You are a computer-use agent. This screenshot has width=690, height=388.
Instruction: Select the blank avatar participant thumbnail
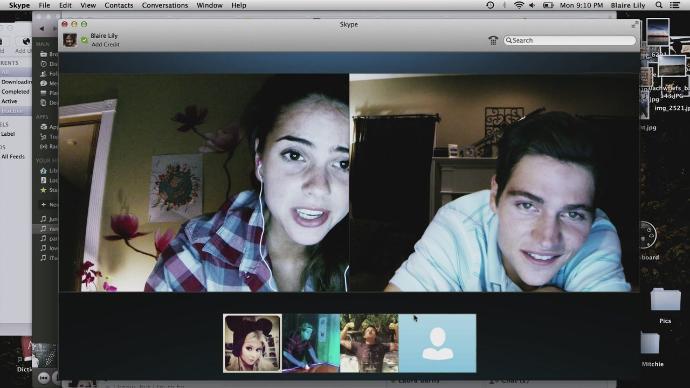click(437, 343)
